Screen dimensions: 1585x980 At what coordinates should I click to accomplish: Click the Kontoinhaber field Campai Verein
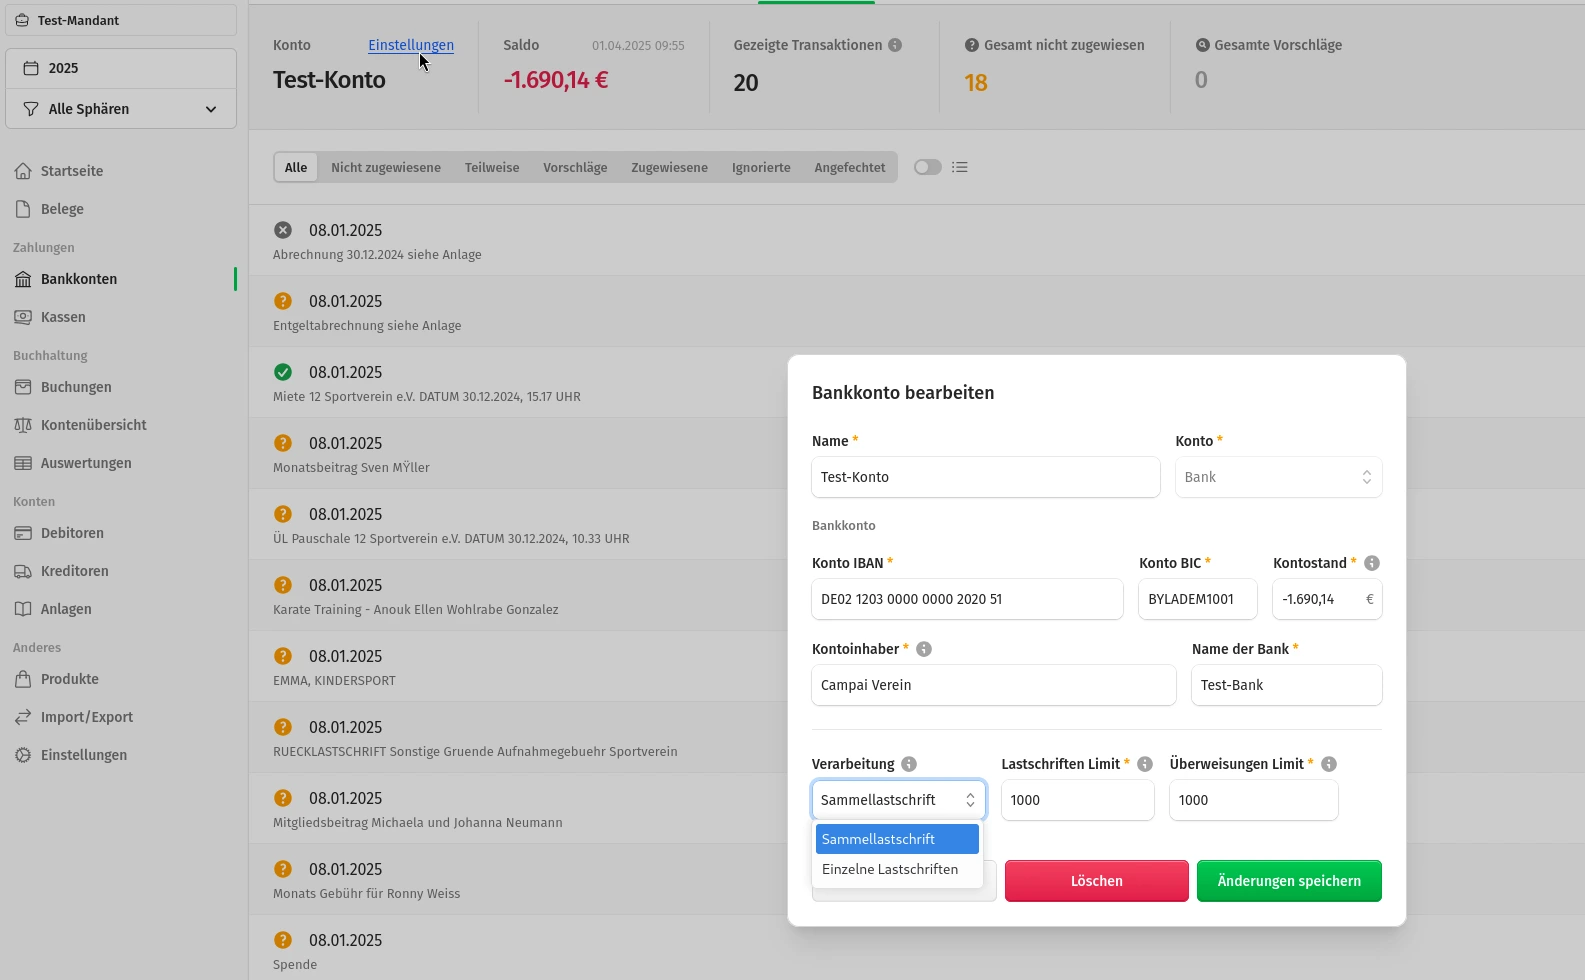point(994,685)
